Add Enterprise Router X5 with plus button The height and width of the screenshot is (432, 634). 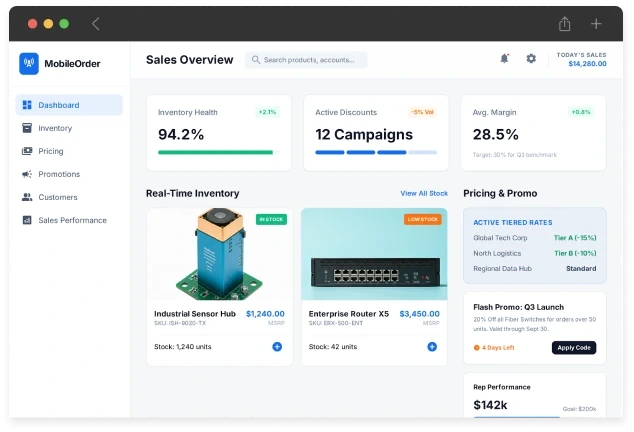pos(432,347)
